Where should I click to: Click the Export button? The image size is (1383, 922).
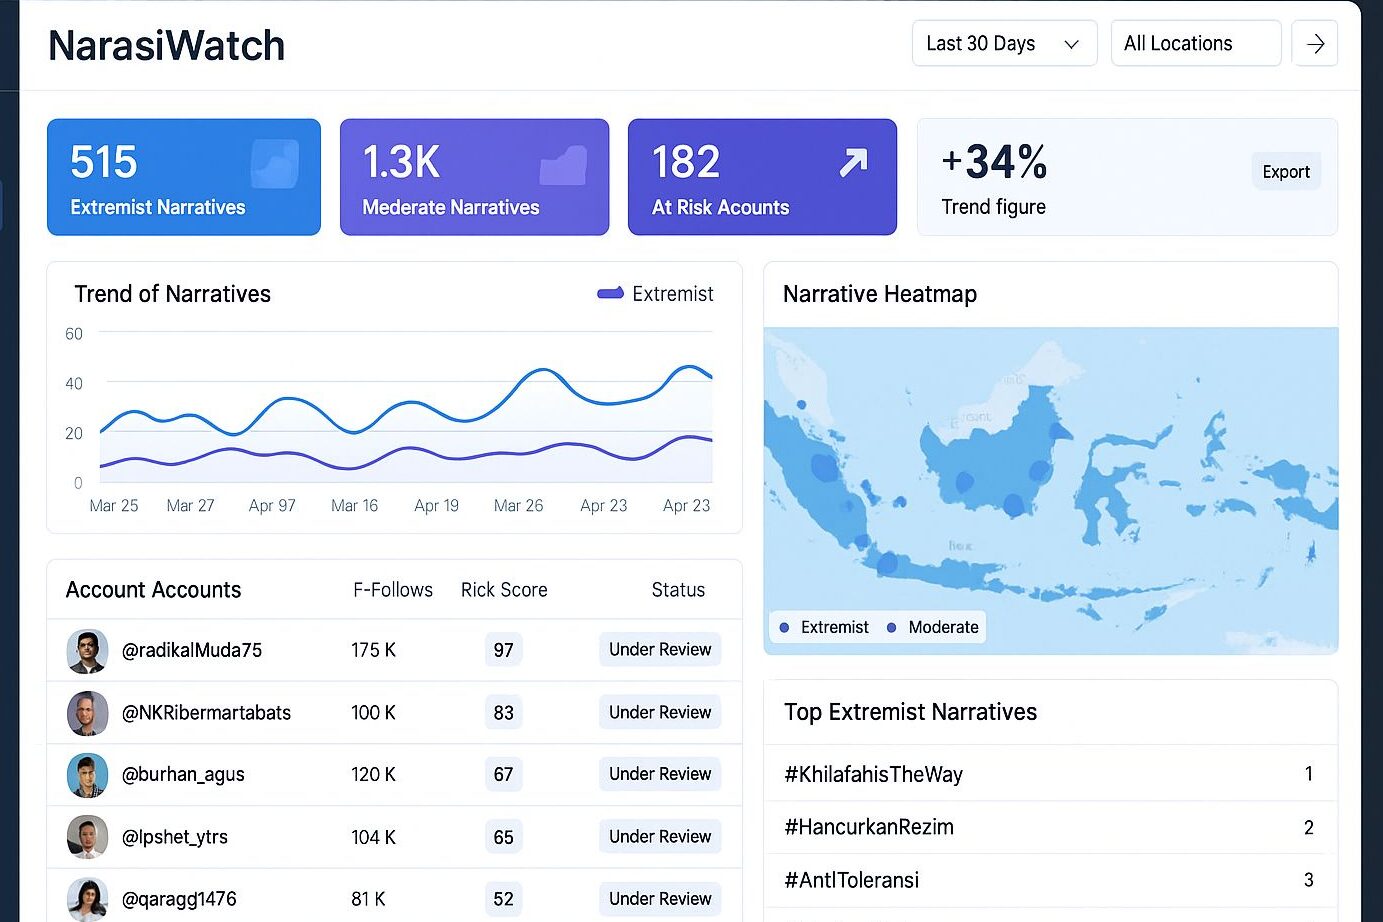coord(1285,172)
